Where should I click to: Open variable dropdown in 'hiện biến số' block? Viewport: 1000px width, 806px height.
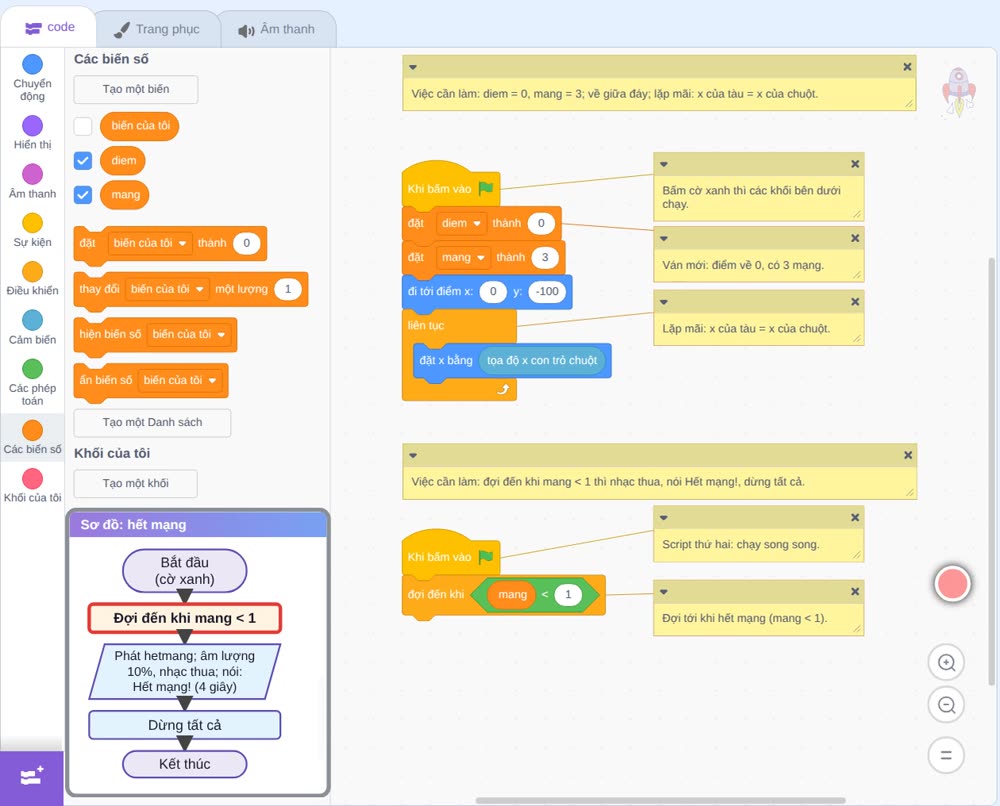[189, 334]
